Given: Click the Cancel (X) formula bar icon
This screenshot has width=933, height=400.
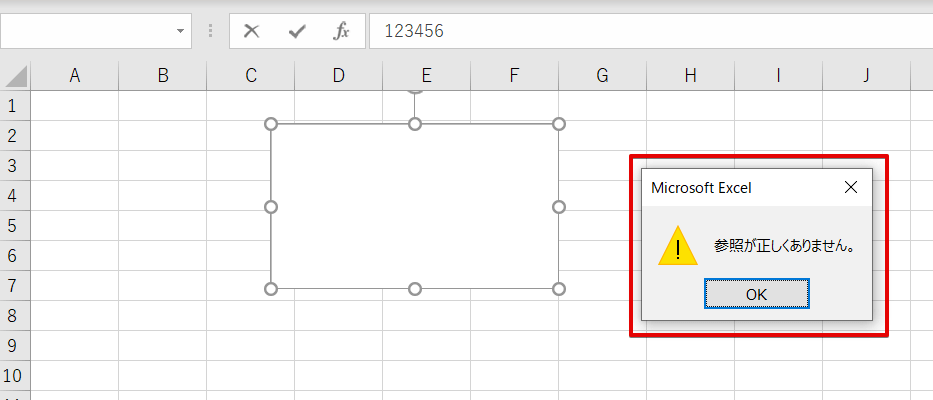Looking at the screenshot, I should pyautogui.click(x=252, y=31).
